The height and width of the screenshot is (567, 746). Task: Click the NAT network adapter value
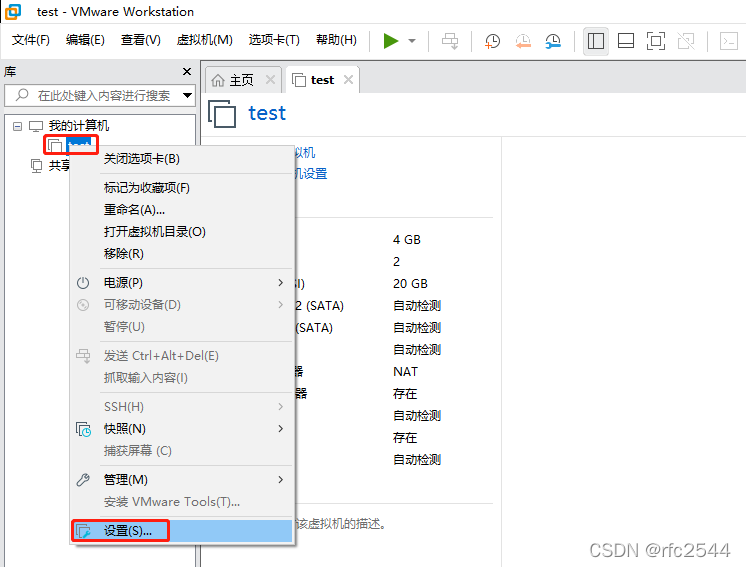point(405,372)
